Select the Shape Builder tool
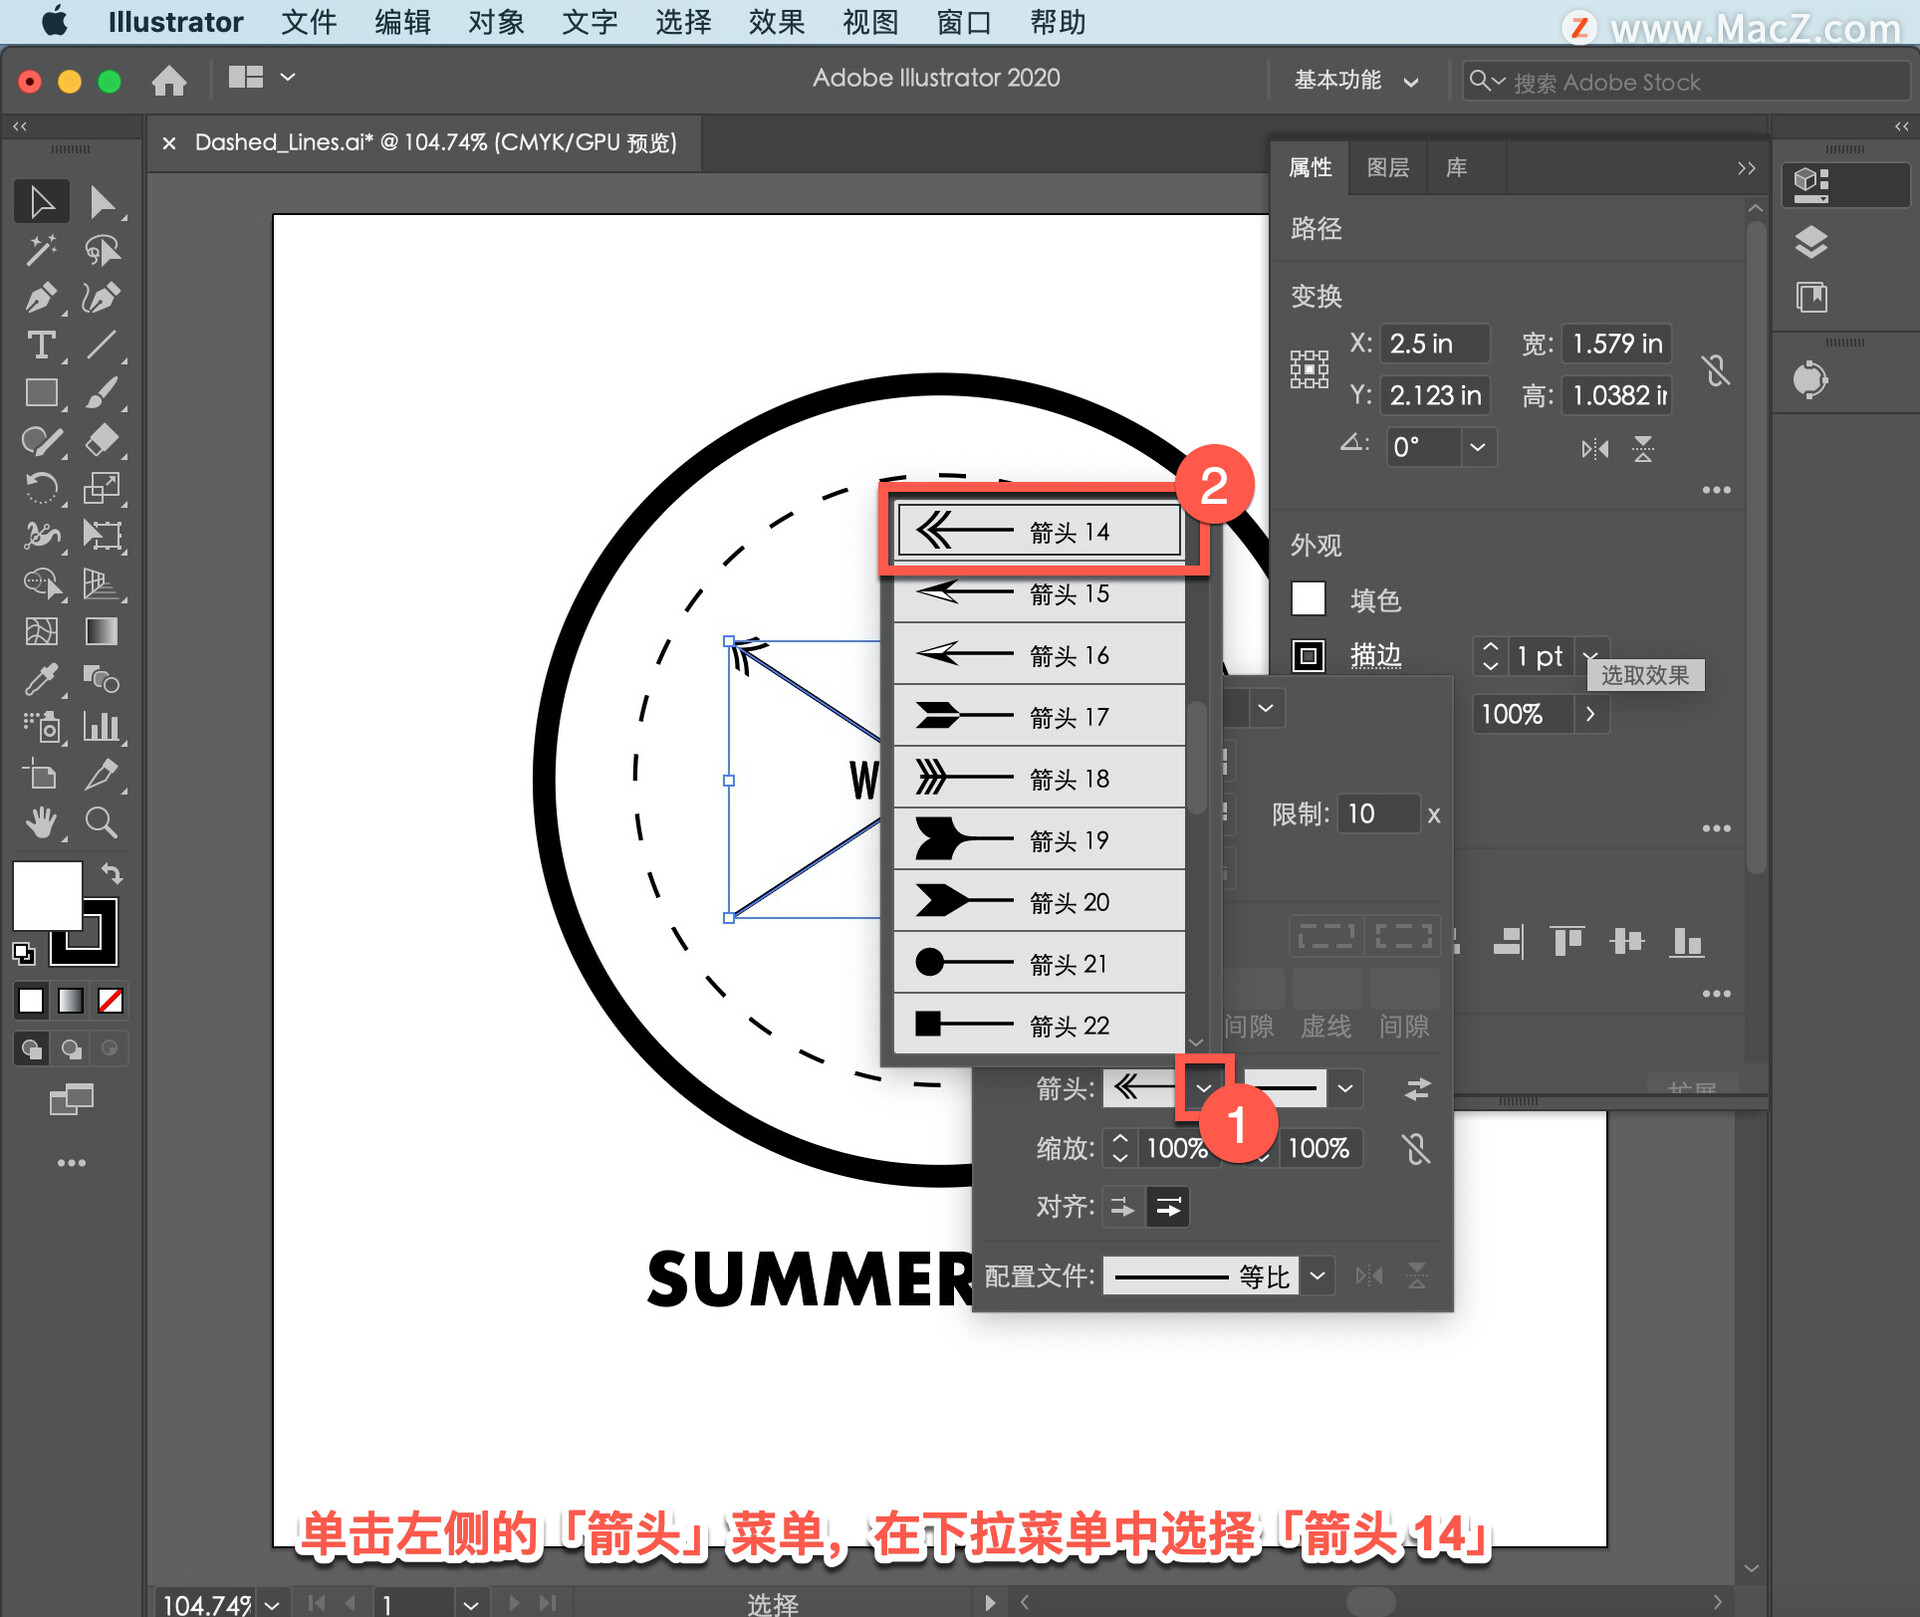The width and height of the screenshot is (1920, 1617). click(42, 583)
